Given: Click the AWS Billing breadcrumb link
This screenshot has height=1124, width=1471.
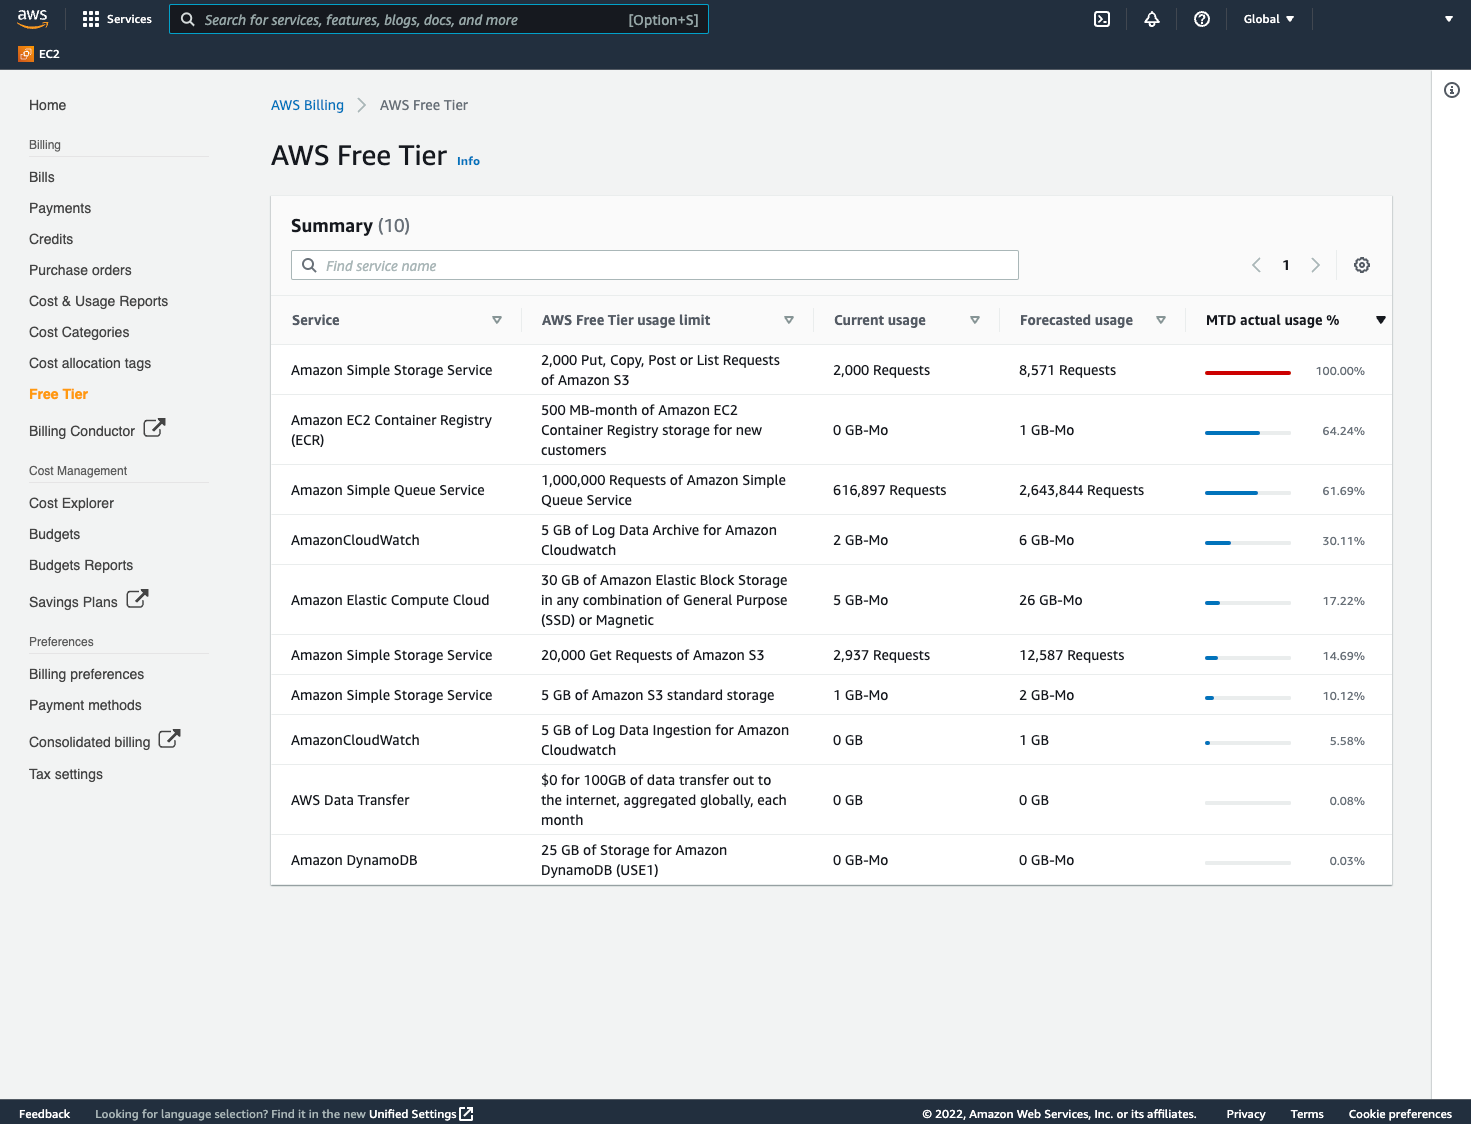Looking at the screenshot, I should [x=307, y=105].
